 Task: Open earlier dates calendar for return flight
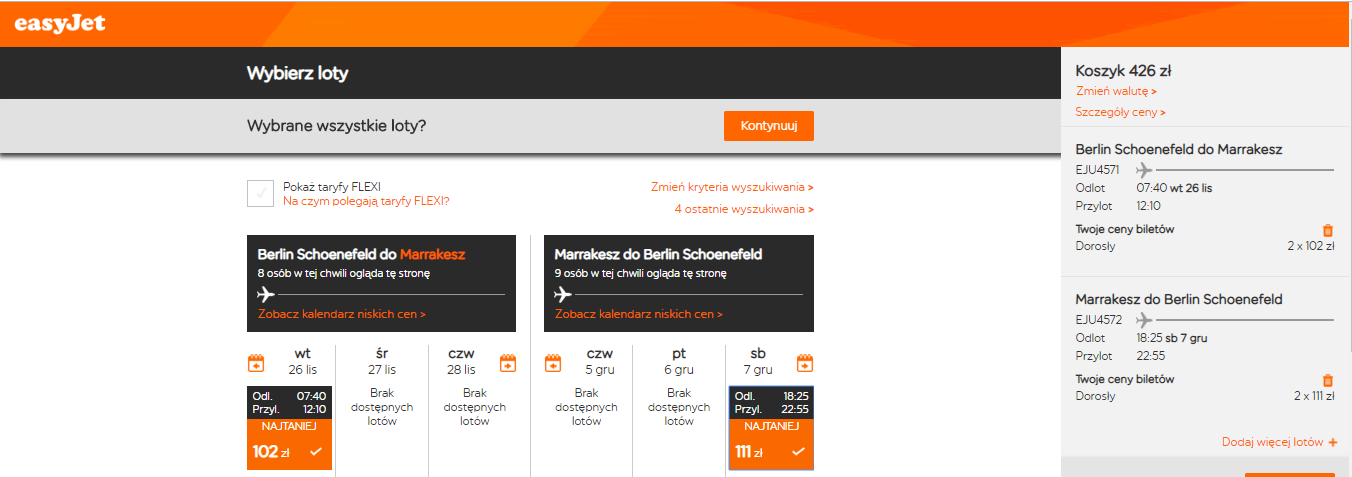click(553, 362)
